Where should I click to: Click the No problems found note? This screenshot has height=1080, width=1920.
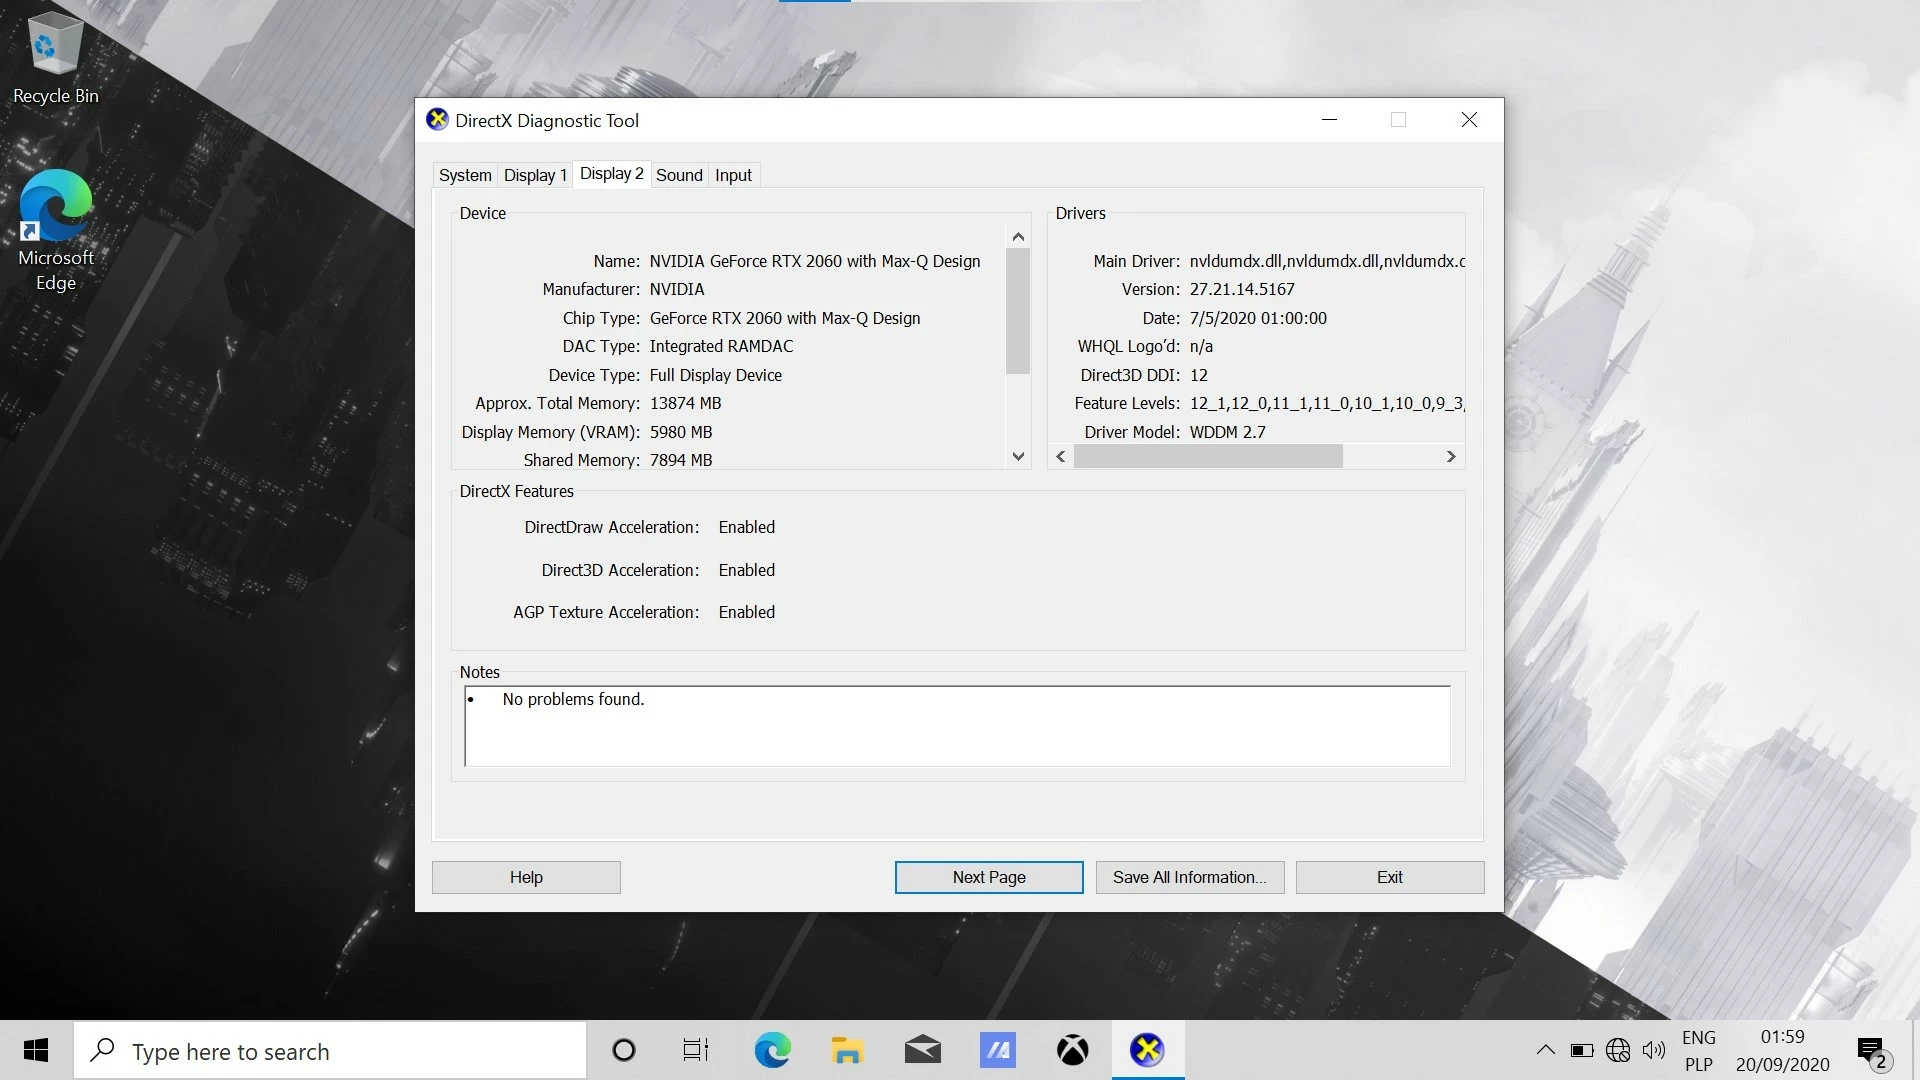(573, 699)
